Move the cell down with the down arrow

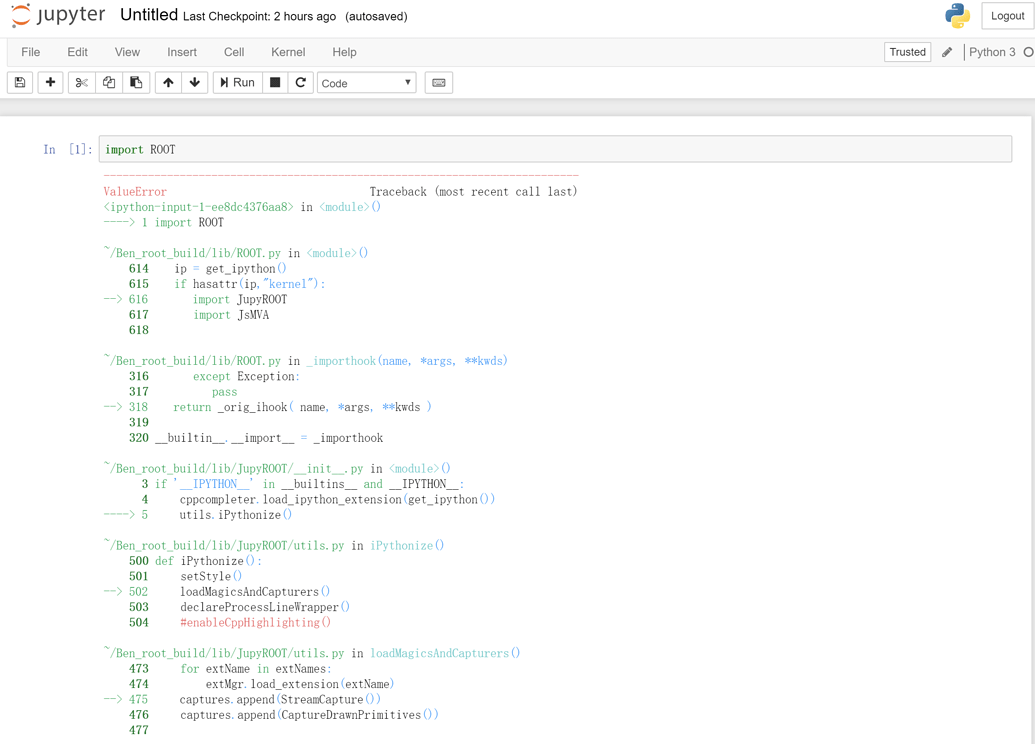point(195,82)
